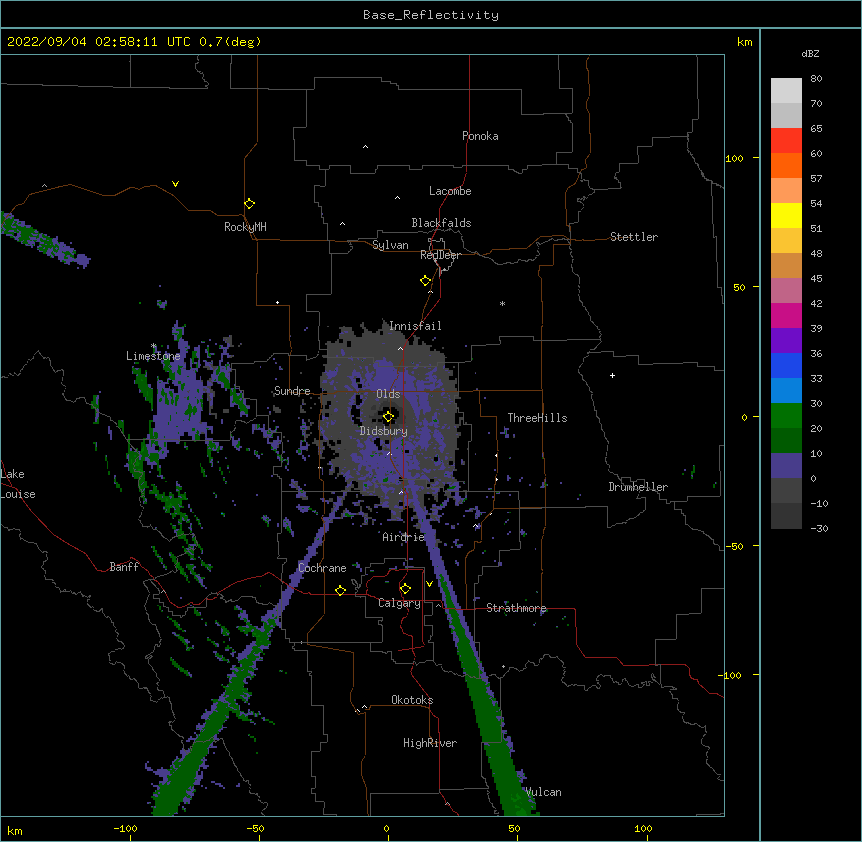Click the HighRiver label
The height and width of the screenshot is (842, 862).
[x=430, y=743]
